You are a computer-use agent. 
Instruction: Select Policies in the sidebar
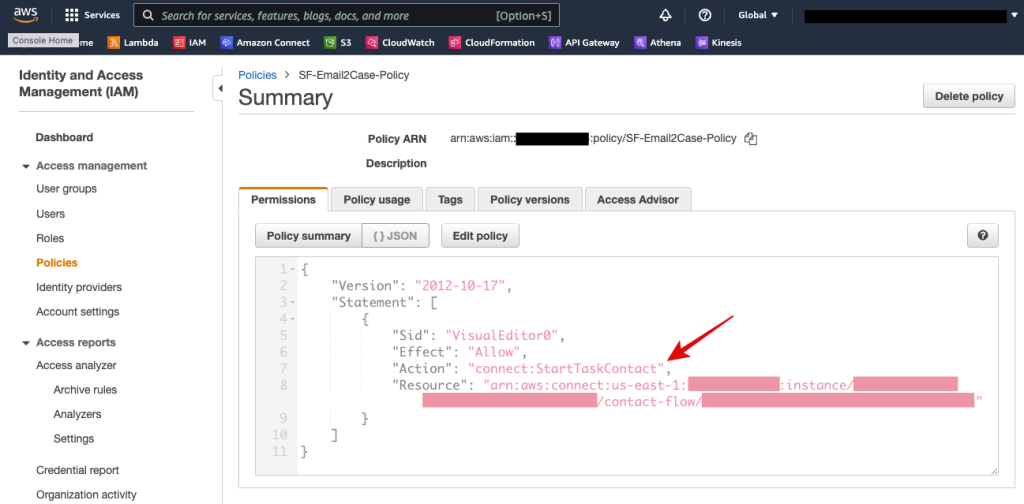[x=57, y=262]
